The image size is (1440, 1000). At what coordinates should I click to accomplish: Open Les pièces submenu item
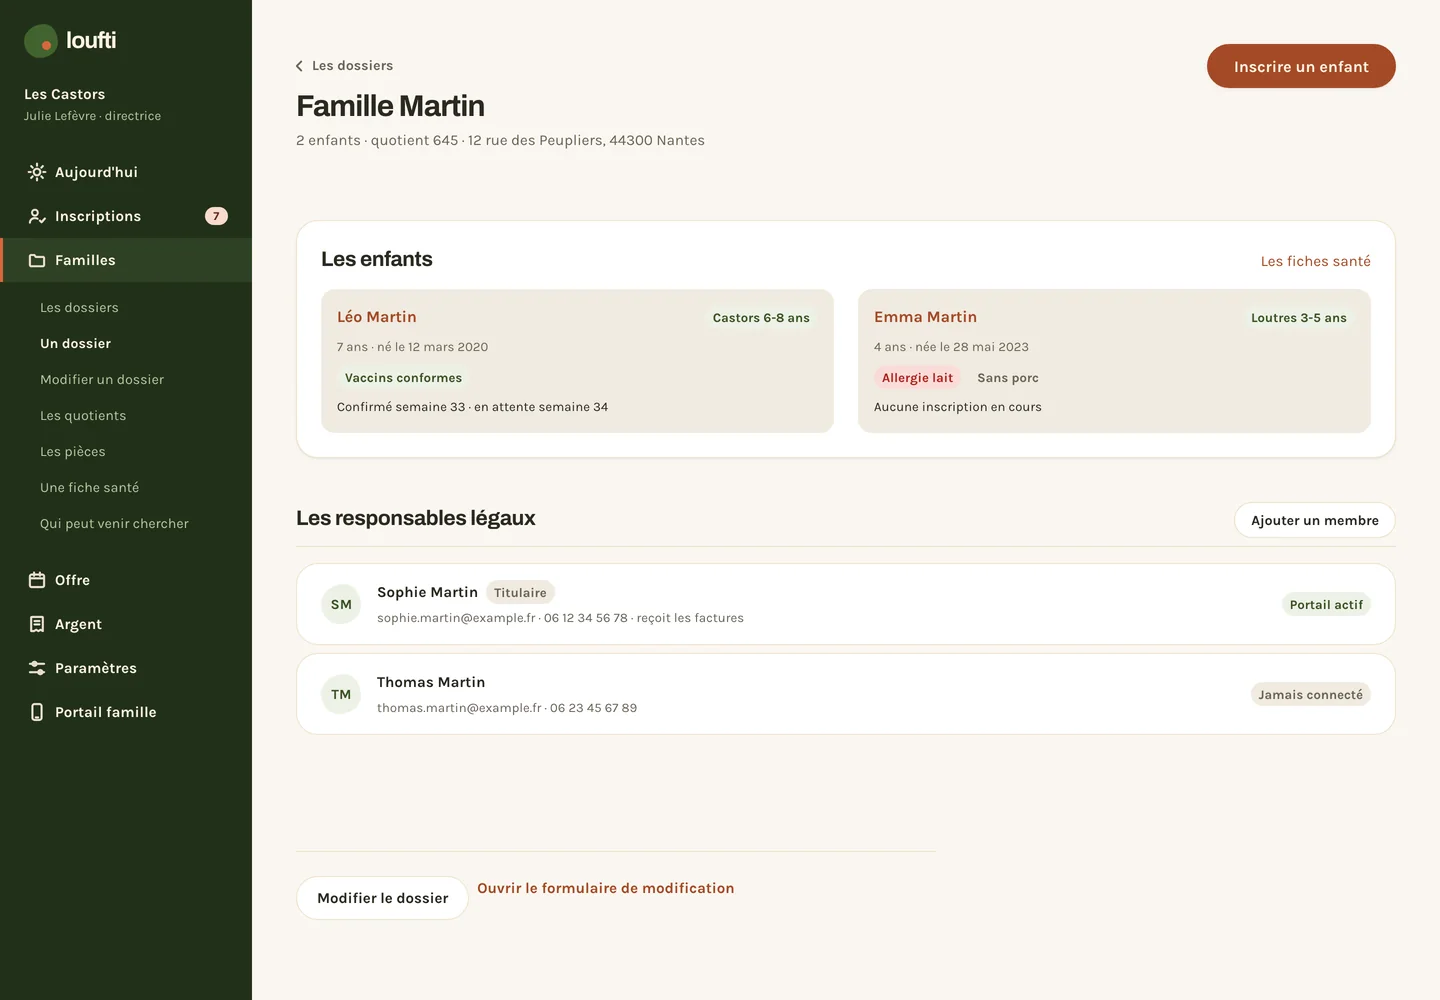point(72,452)
